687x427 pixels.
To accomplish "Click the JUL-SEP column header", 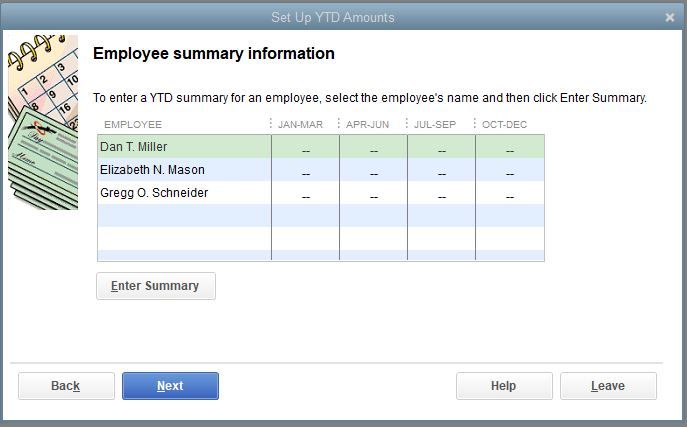I will 435,124.
